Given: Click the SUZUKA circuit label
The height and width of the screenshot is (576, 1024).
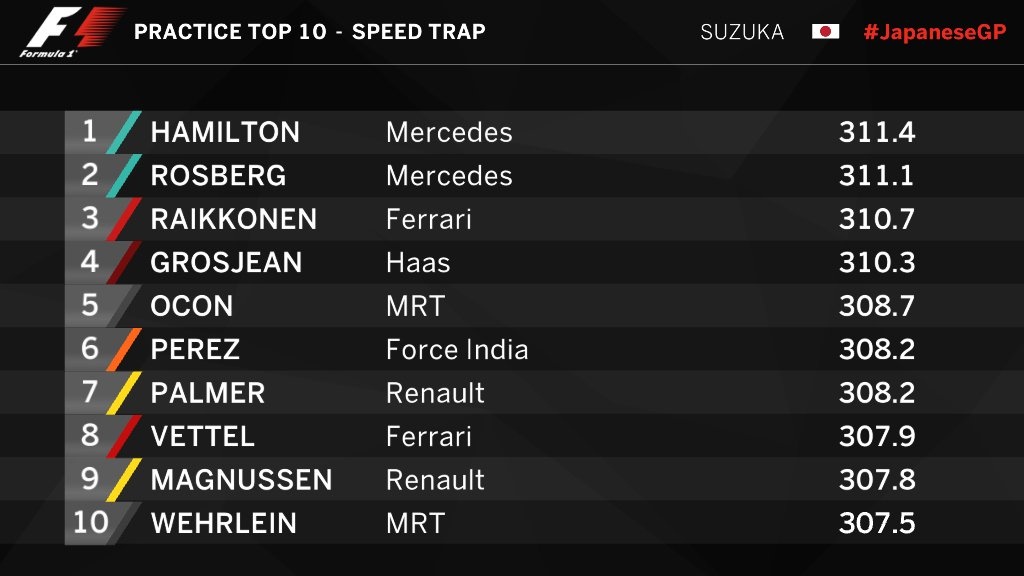Looking at the screenshot, I should 742,31.
